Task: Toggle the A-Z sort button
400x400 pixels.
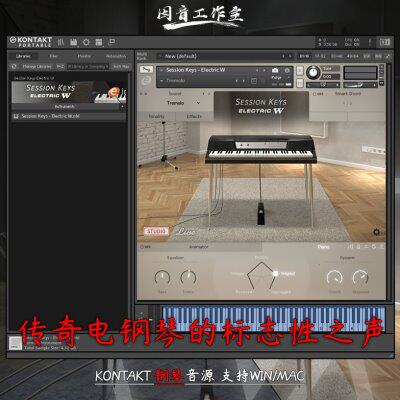Action: pos(60,66)
